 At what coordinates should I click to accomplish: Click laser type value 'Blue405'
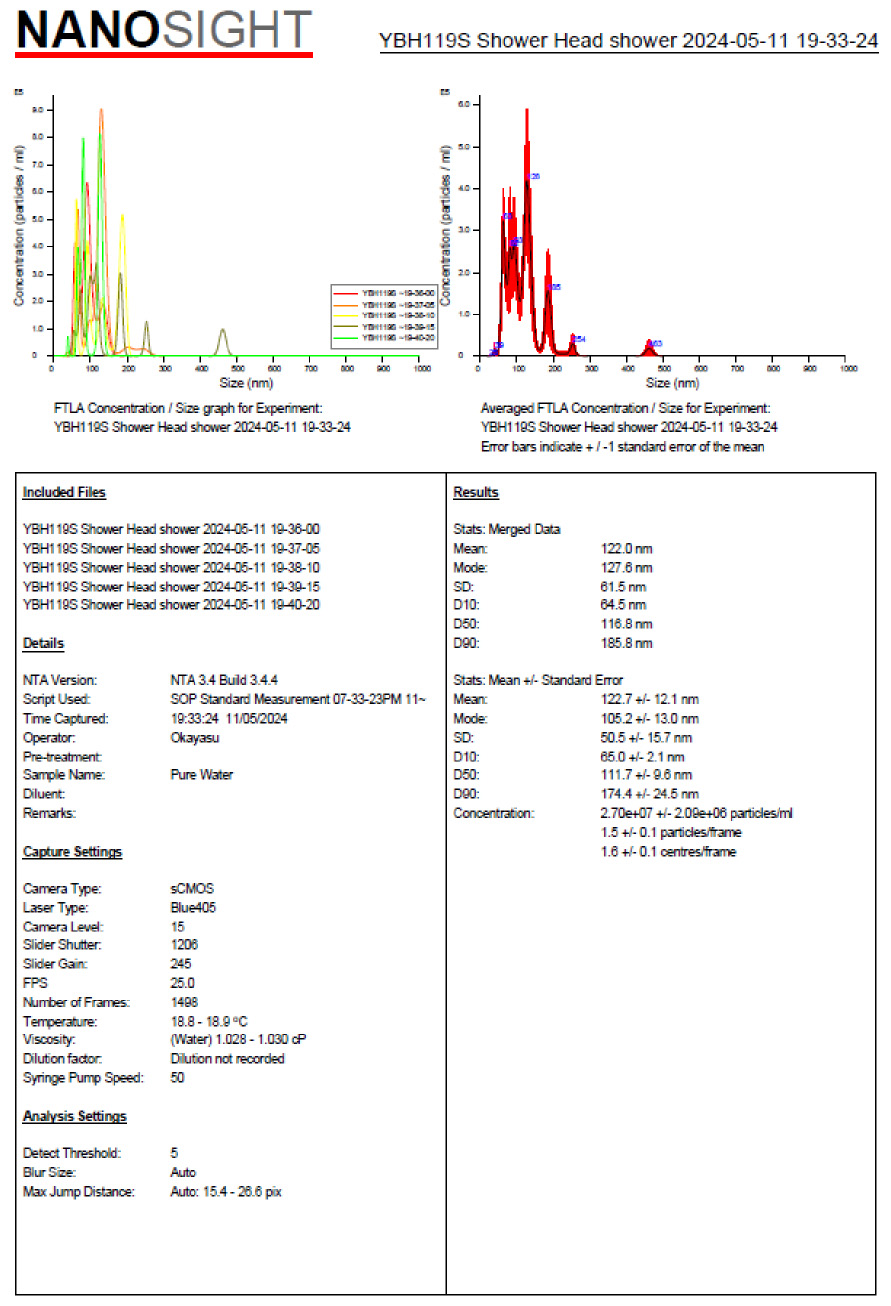click(x=193, y=908)
